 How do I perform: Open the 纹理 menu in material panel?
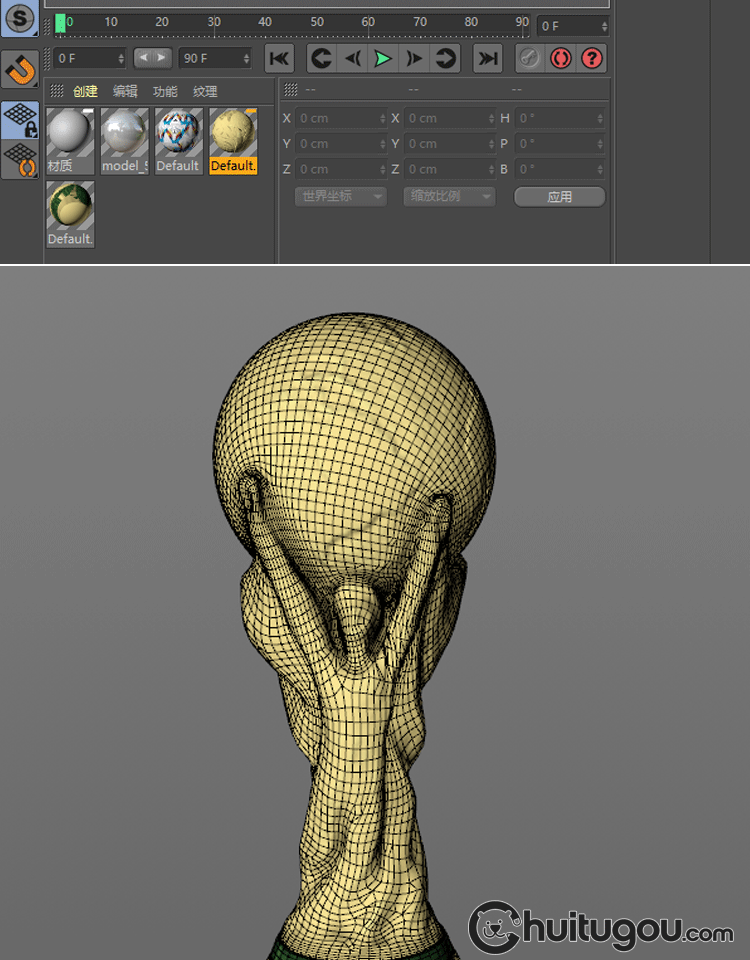click(205, 91)
